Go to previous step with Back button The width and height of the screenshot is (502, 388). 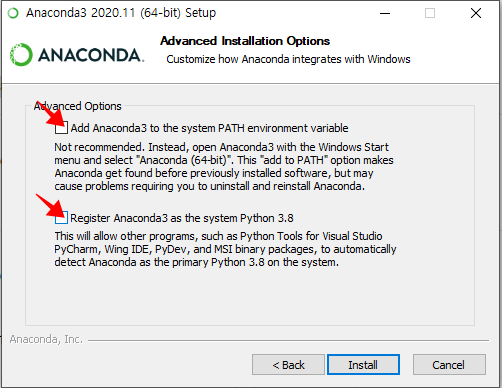click(288, 365)
